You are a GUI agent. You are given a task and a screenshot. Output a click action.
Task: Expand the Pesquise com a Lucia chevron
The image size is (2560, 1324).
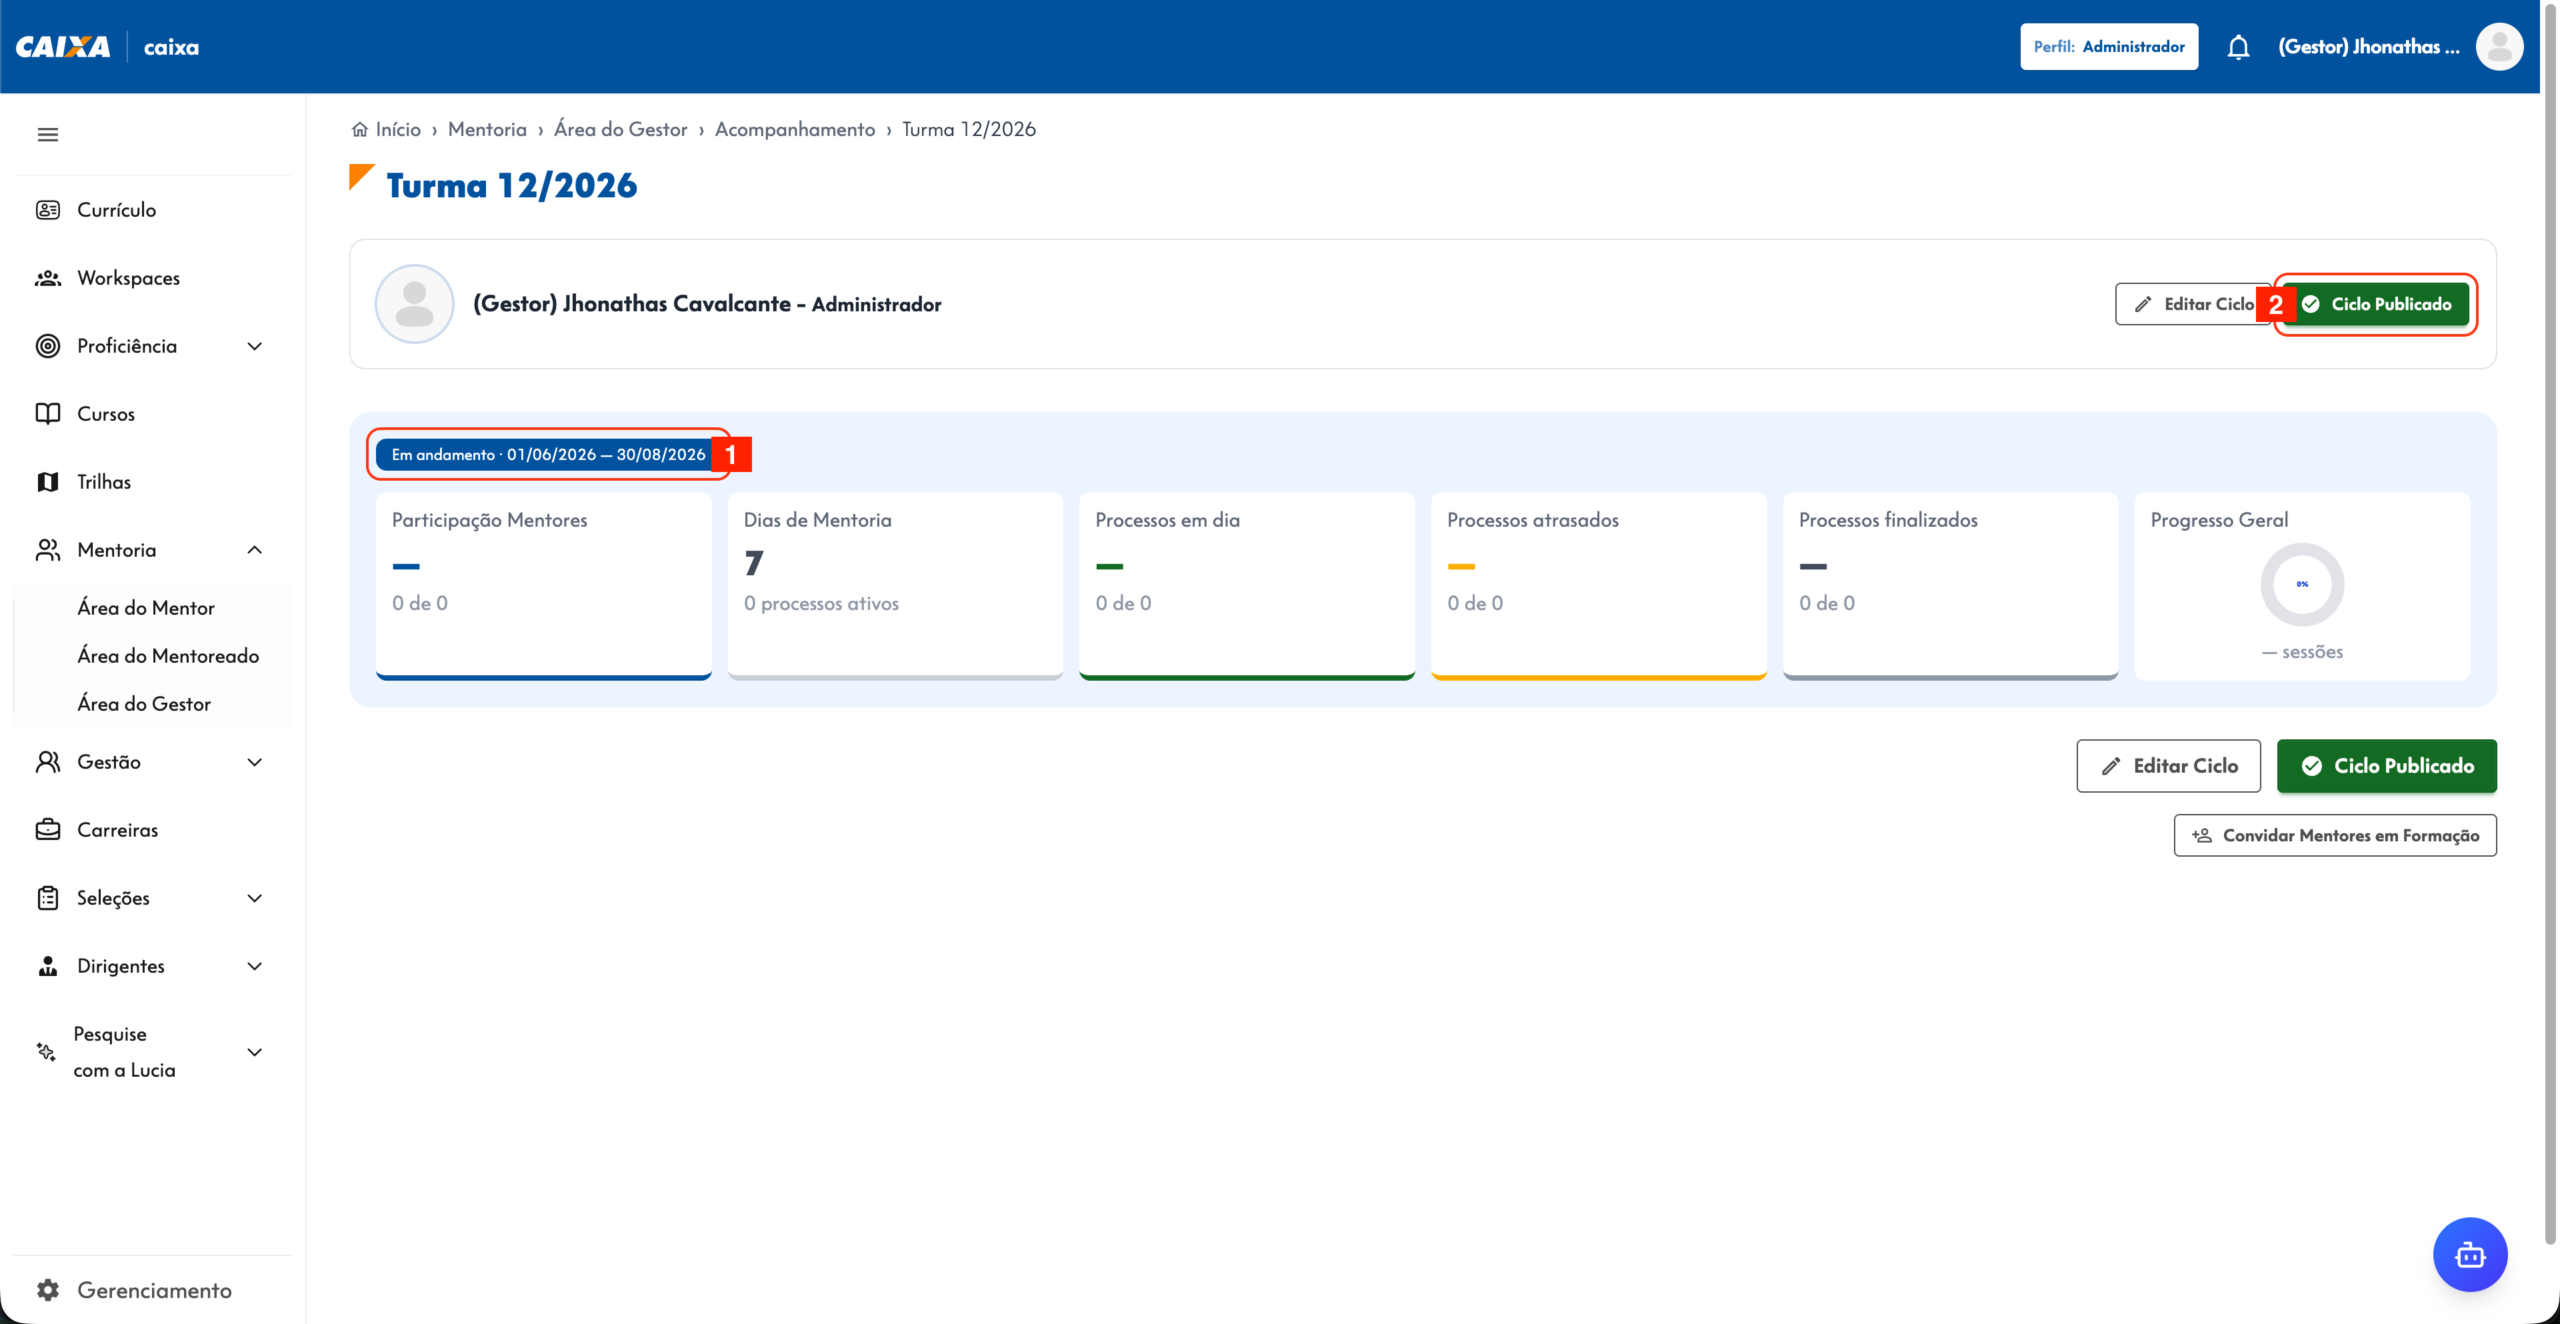(x=255, y=1052)
